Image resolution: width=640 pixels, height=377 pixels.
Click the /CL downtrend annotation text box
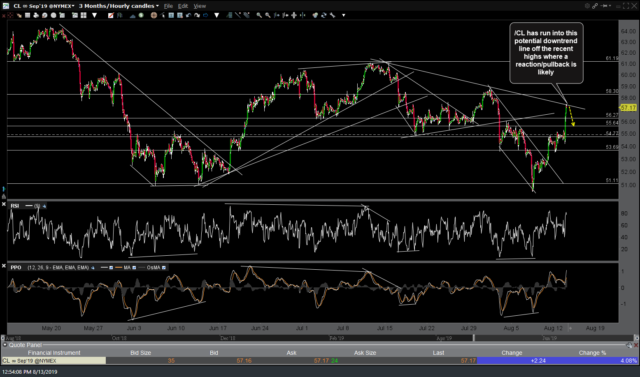(546, 53)
